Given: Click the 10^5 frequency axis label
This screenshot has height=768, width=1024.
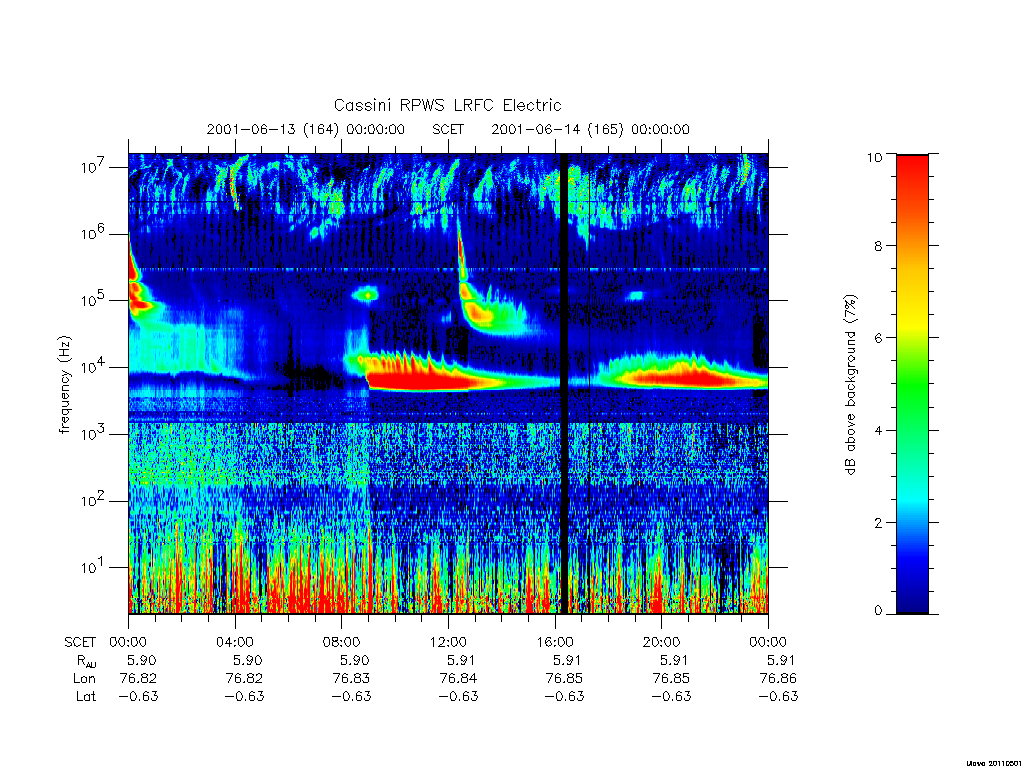Looking at the screenshot, I should coord(95,300).
